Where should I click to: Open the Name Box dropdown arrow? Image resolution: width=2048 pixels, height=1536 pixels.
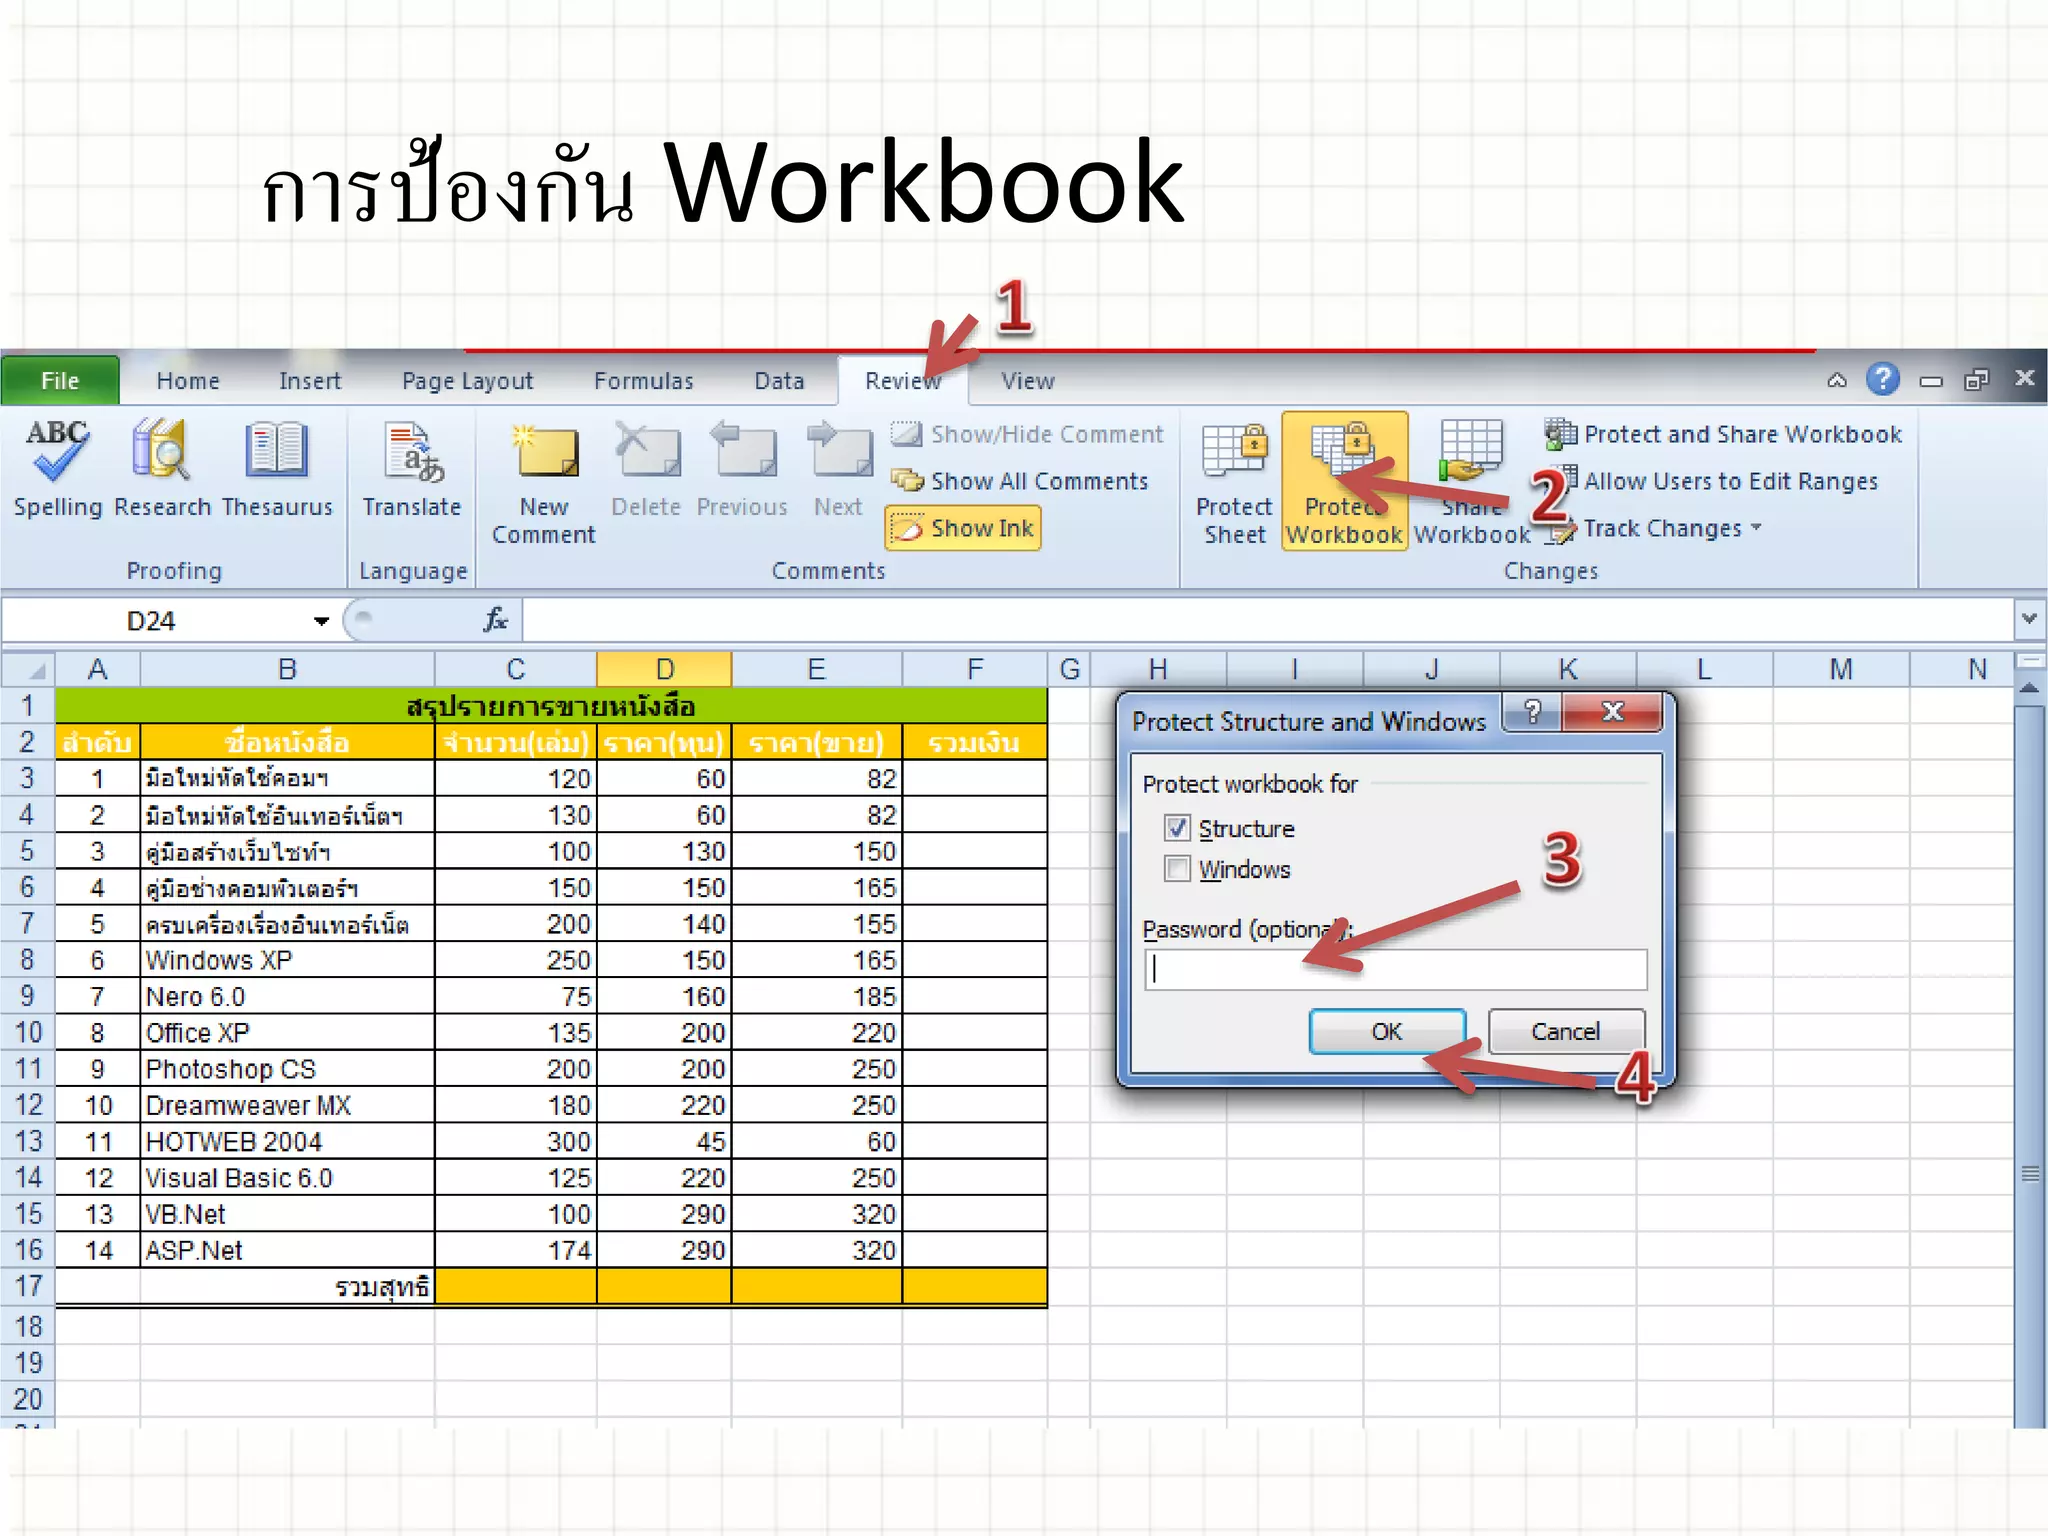(x=321, y=621)
